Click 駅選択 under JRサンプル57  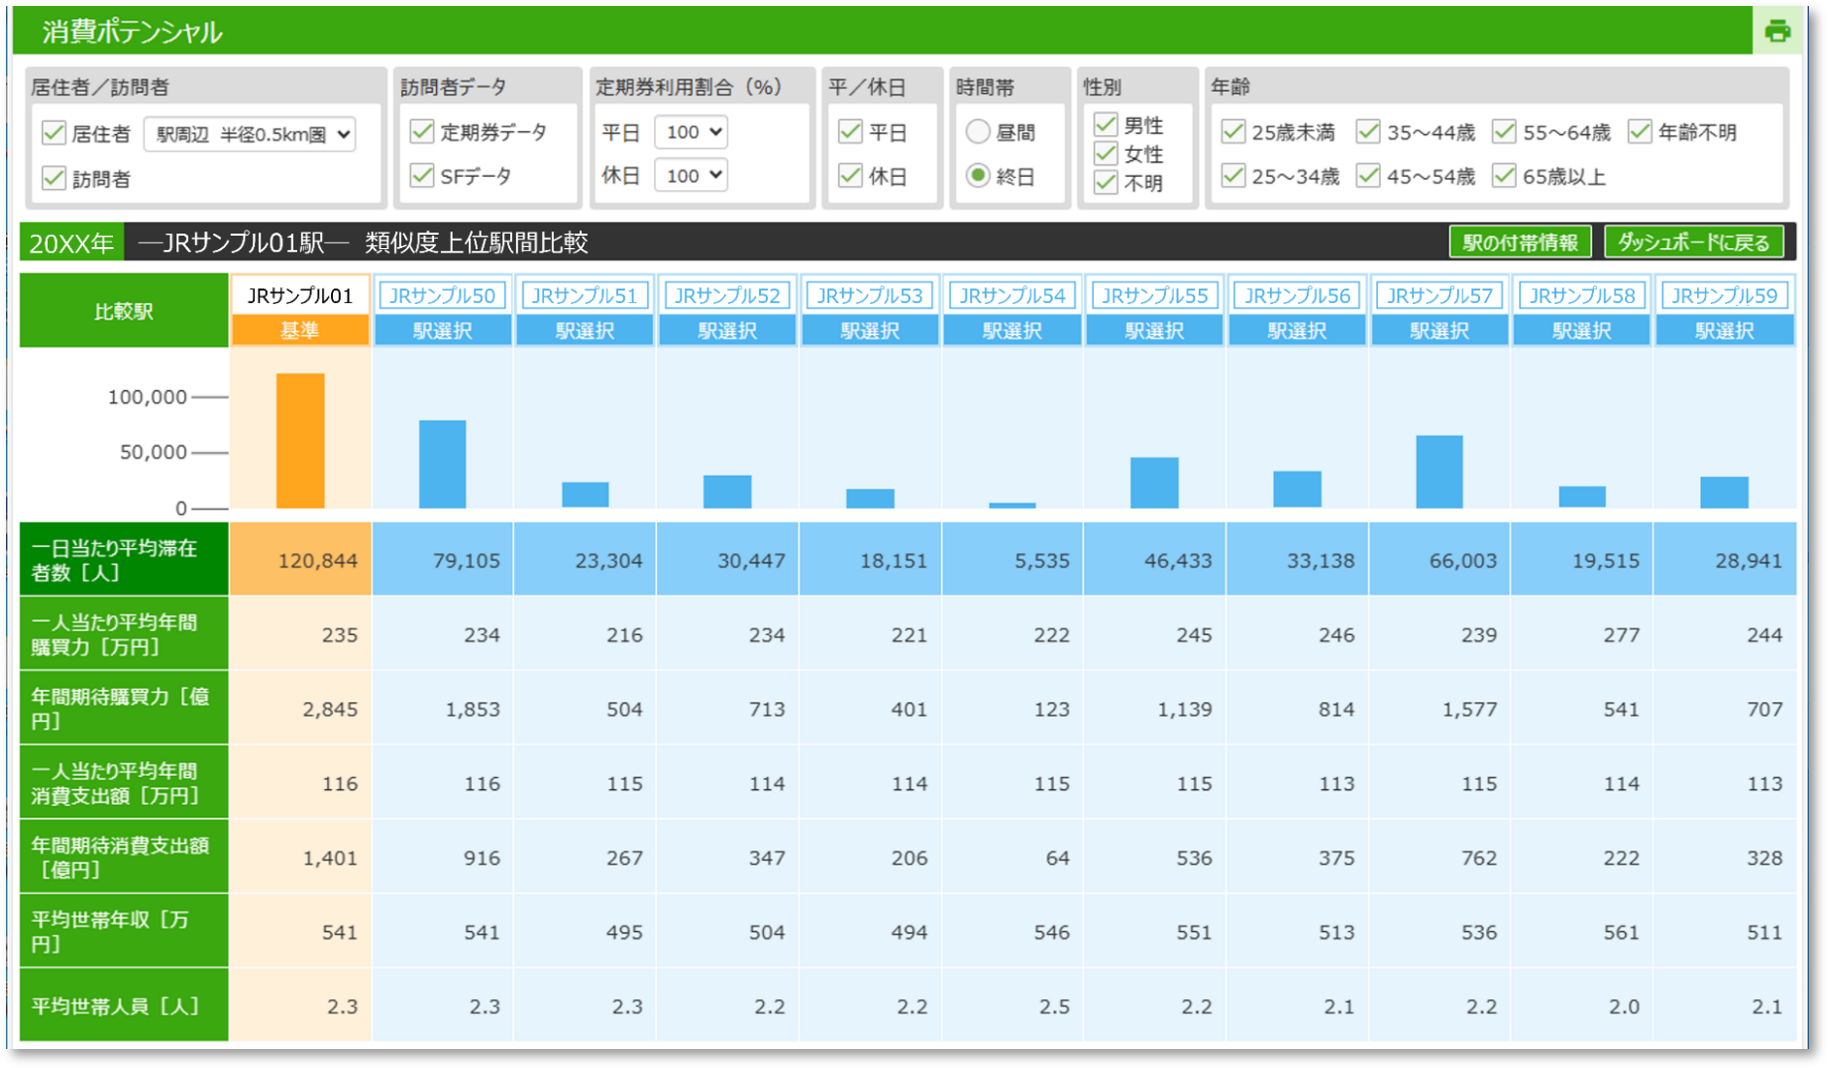point(1440,331)
